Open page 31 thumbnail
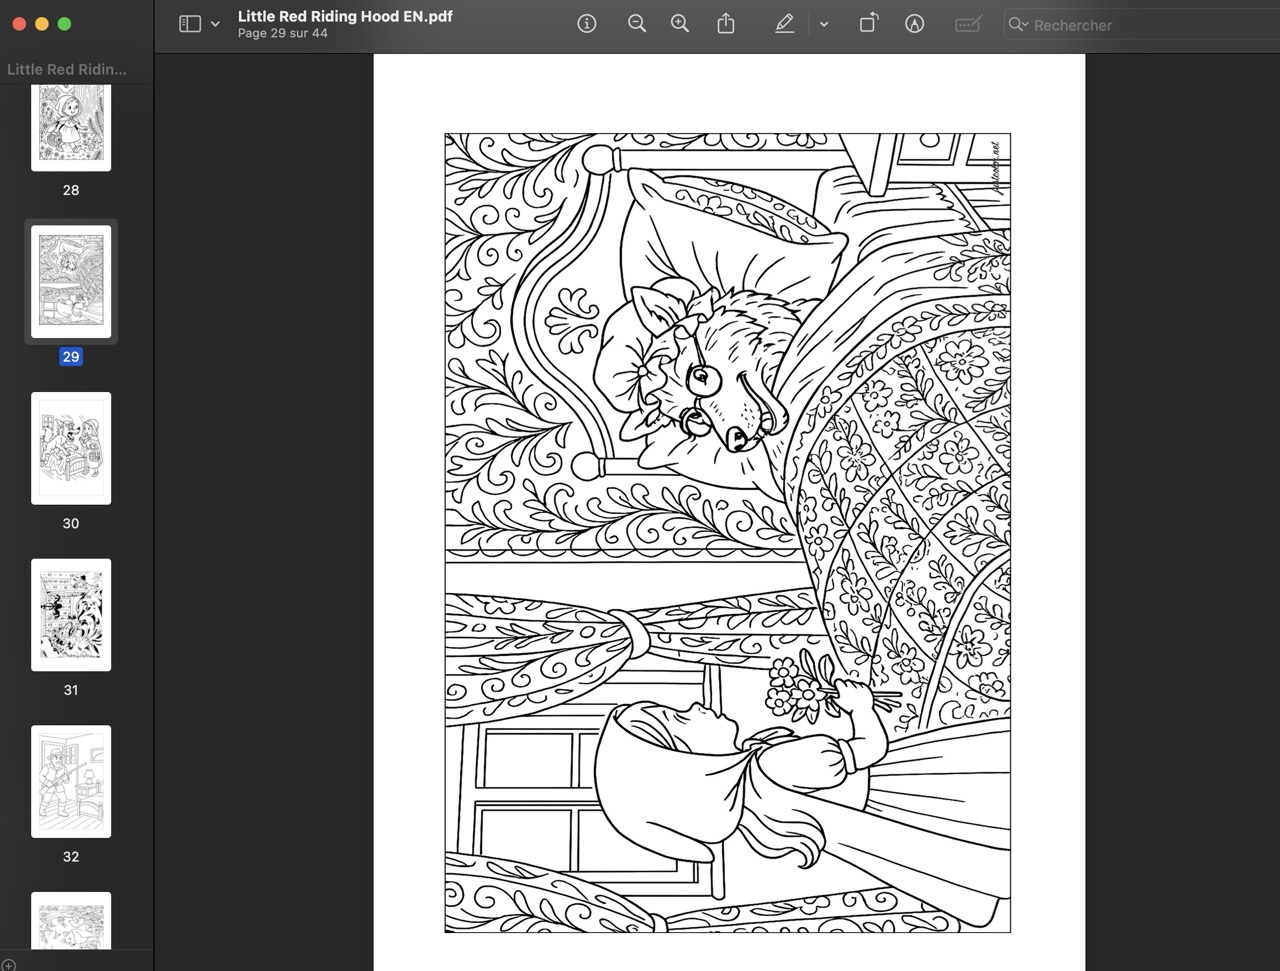This screenshot has height=971, width=1280. click(x=71, y=614)
